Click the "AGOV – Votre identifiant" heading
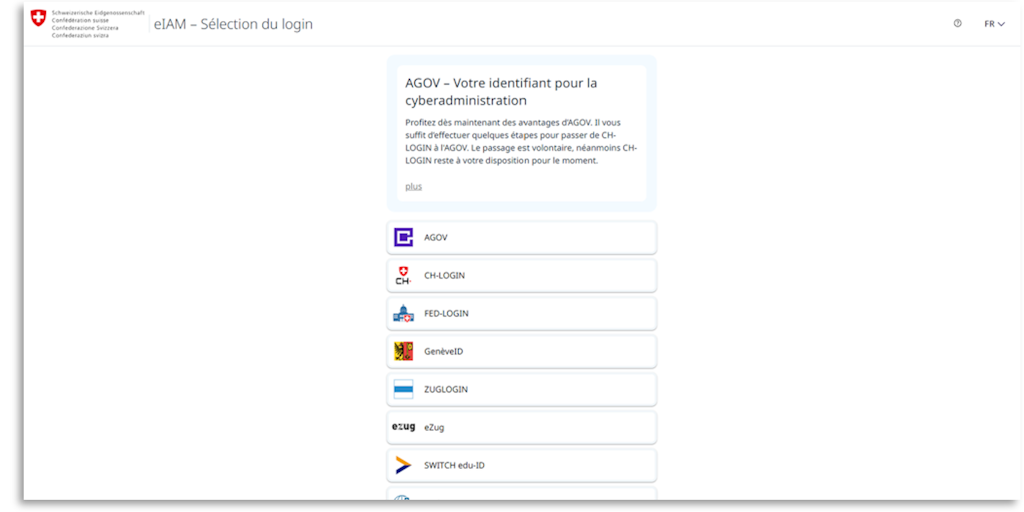This screenshot has height=512, width=1024. click(501, 92)
